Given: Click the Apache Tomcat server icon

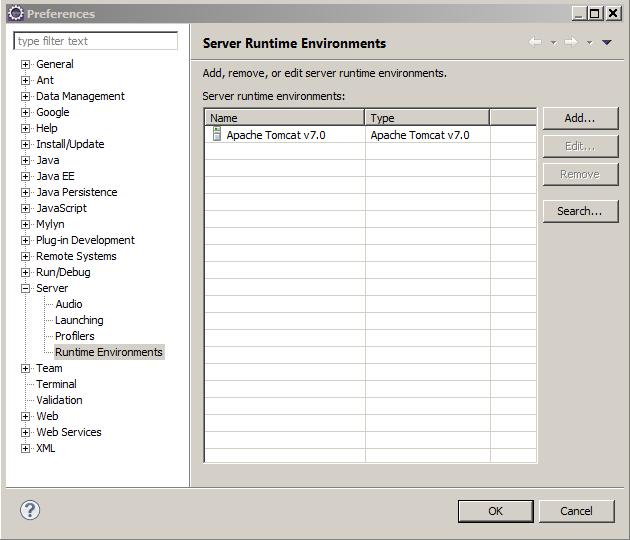Looking at the screenshot, I should pyautogui.click(x=217, y=134).
